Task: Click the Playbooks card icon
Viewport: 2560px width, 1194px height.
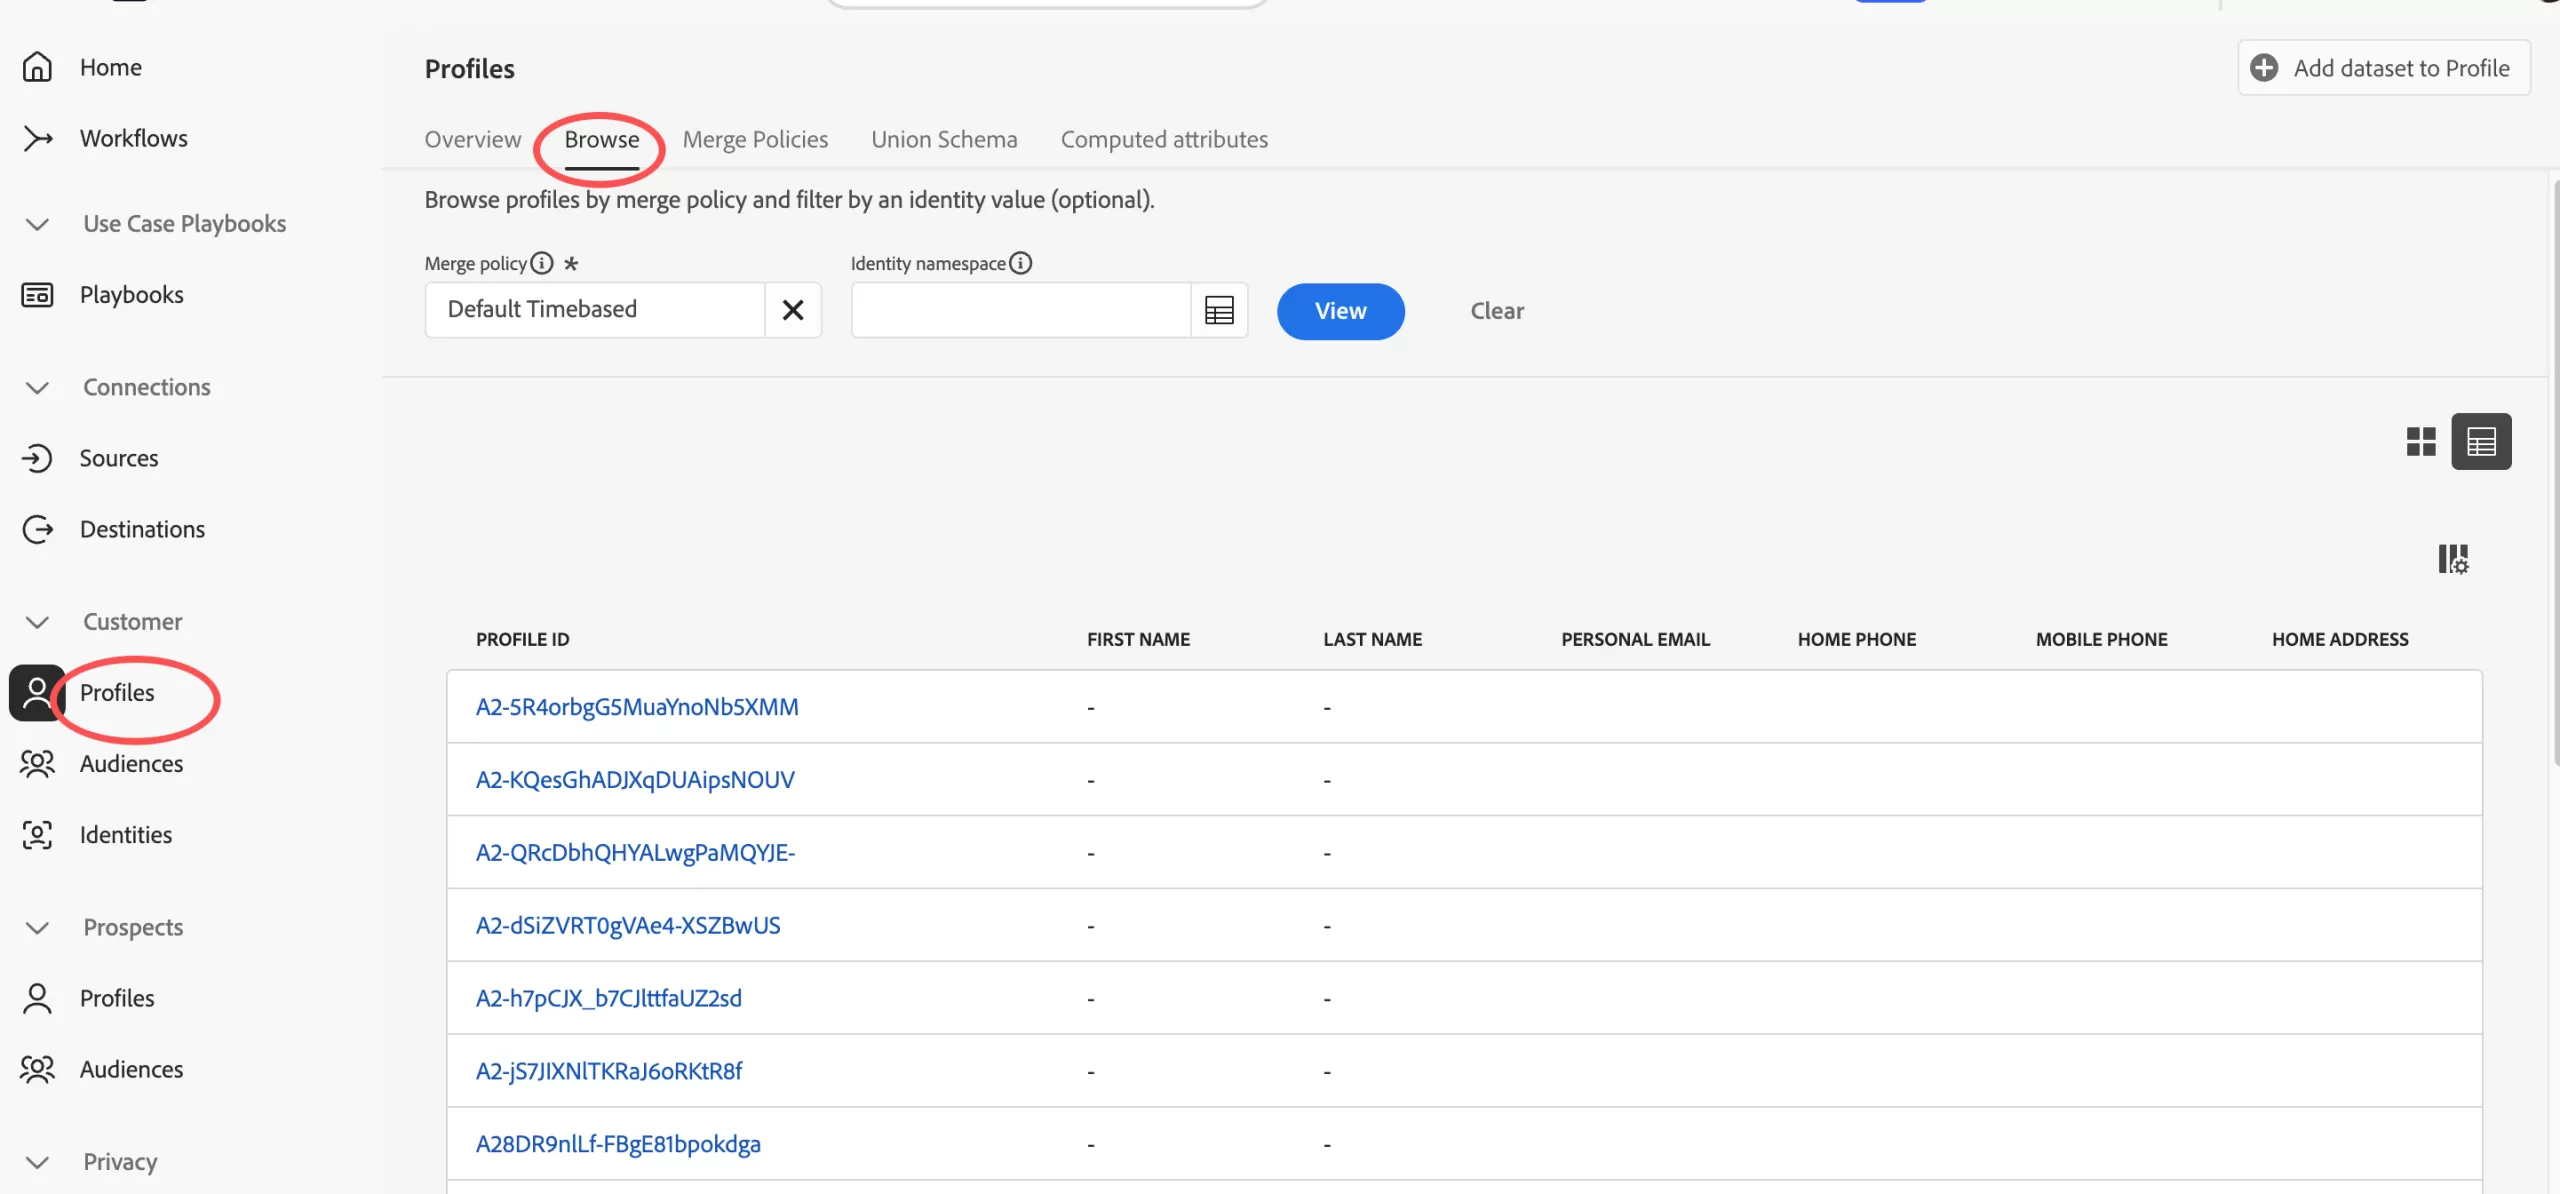Action: pyautogui.click(x=37, y=295)
